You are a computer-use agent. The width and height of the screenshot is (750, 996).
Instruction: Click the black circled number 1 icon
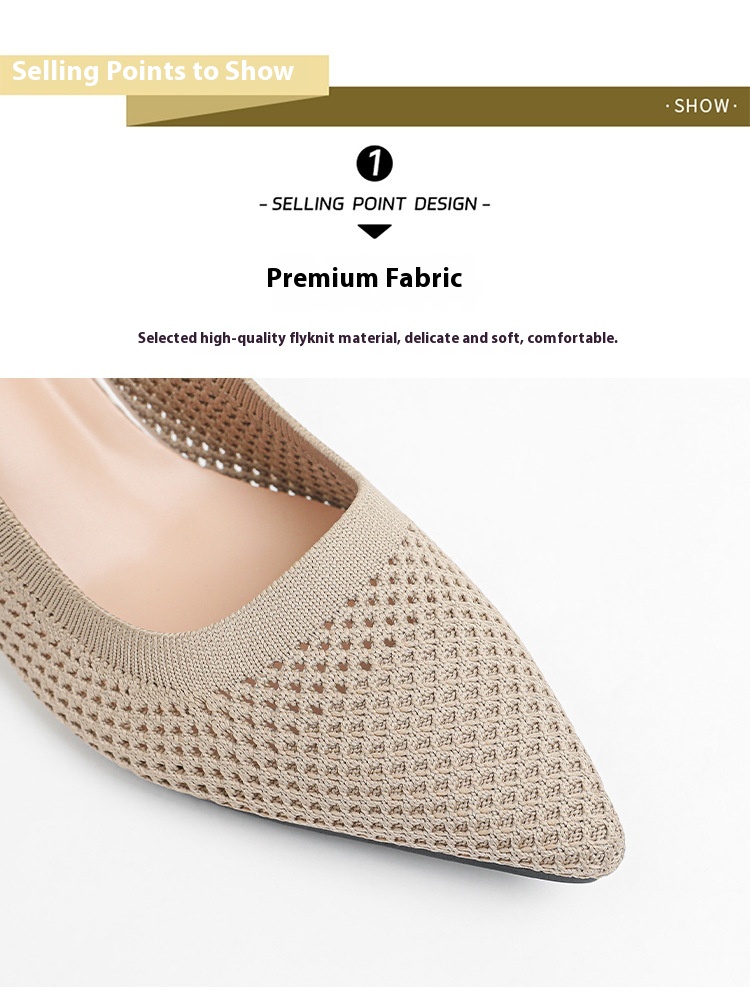374,163
